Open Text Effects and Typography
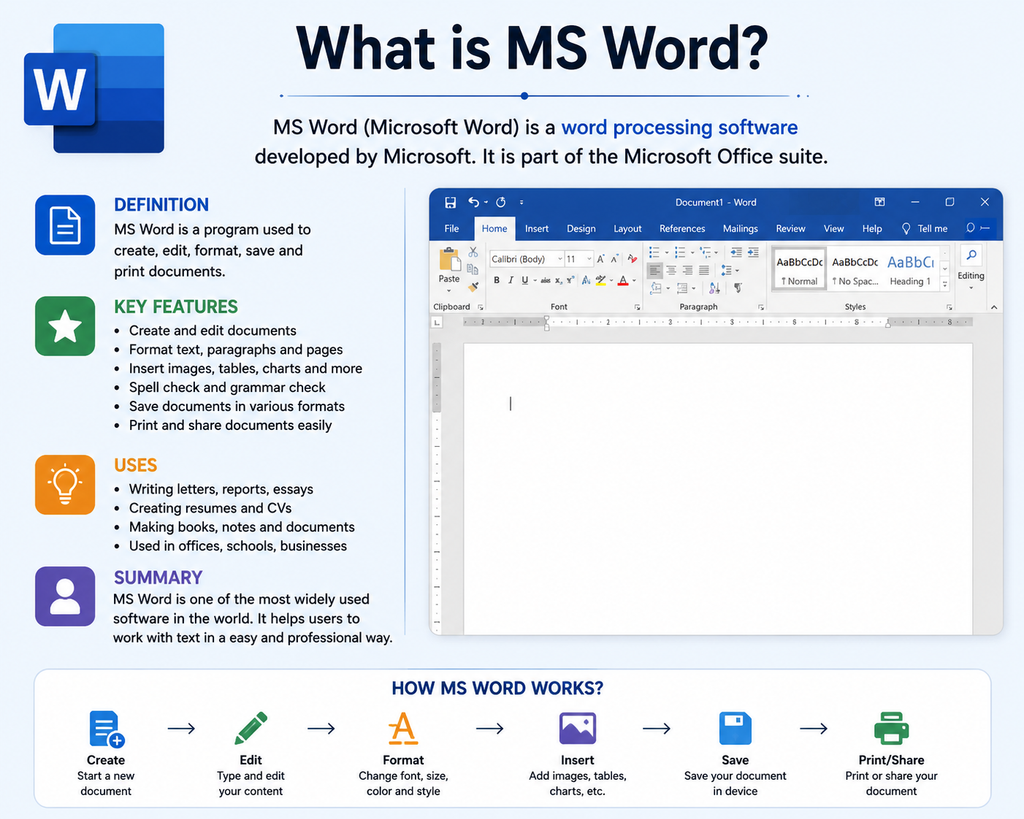 click(586, 280)
